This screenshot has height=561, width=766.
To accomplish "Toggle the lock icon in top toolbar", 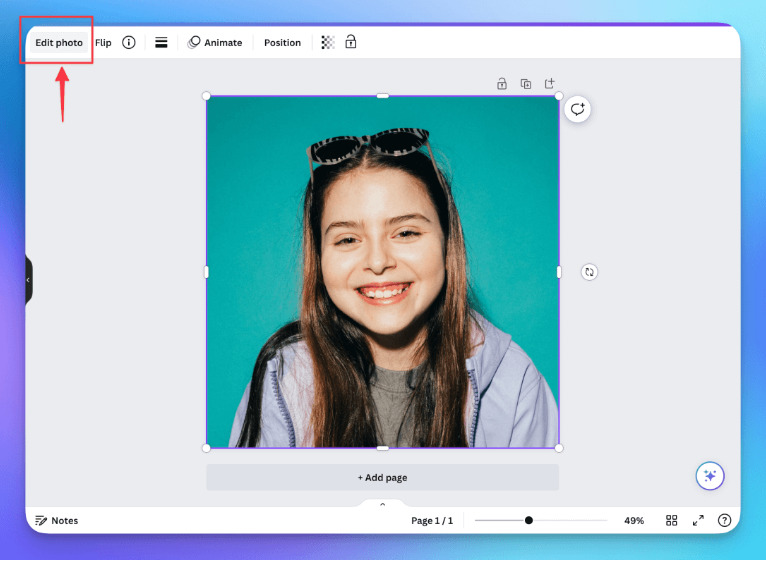I will click(x=351, y=42).
